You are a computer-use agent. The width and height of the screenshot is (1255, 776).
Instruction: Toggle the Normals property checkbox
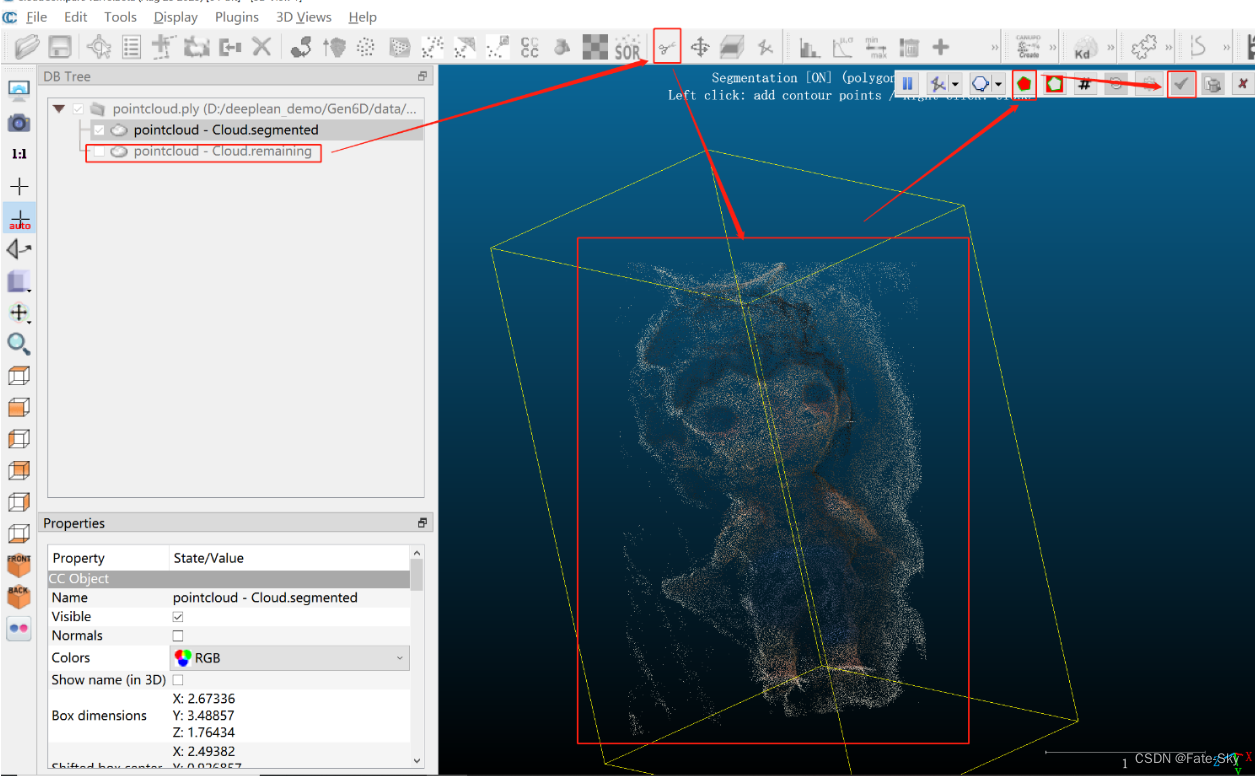[x=178, y=636]
